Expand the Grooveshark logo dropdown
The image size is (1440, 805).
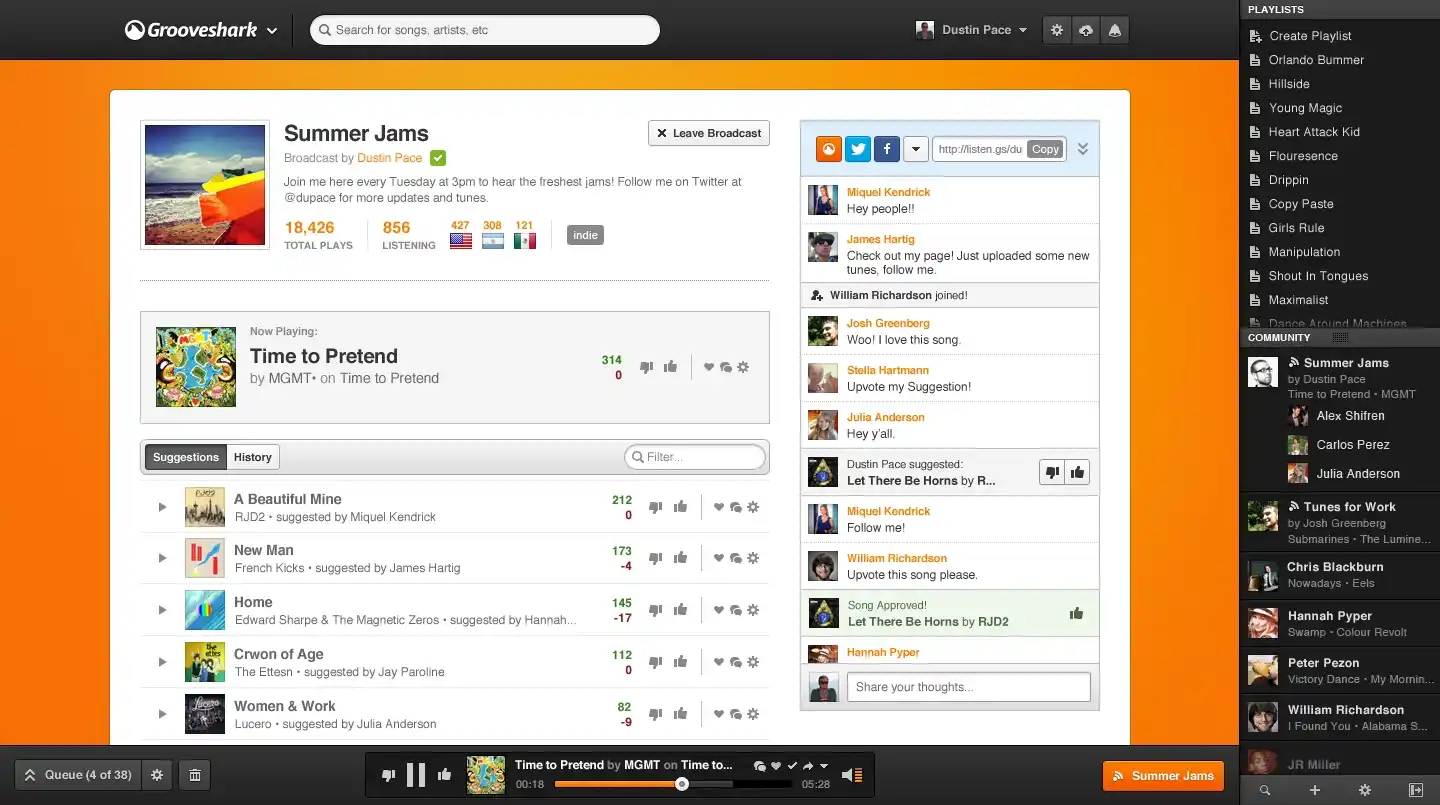coord(271,30)
